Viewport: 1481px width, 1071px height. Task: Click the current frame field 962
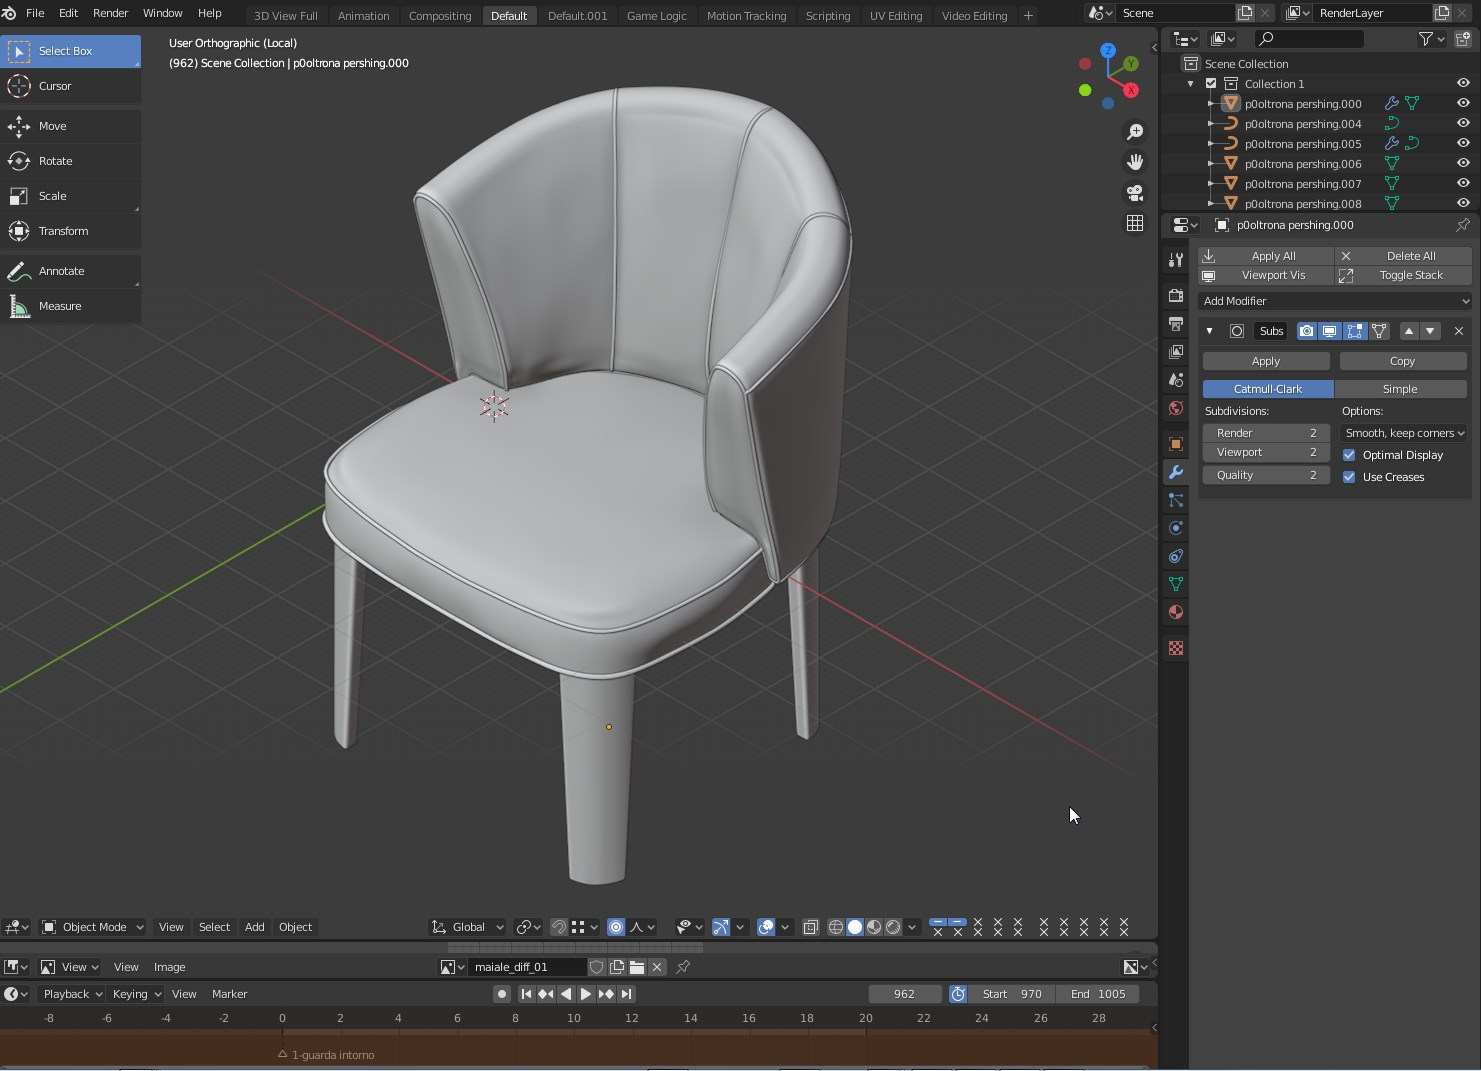(904, 994)
